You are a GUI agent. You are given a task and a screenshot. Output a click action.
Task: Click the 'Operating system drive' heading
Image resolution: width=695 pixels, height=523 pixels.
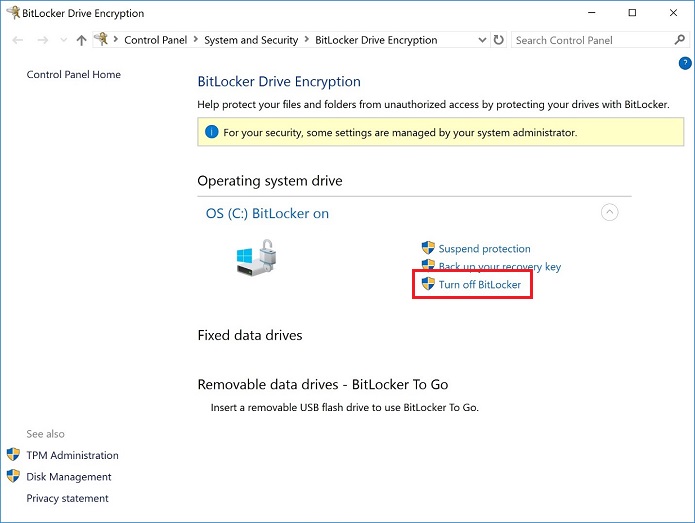pos(270,181)
